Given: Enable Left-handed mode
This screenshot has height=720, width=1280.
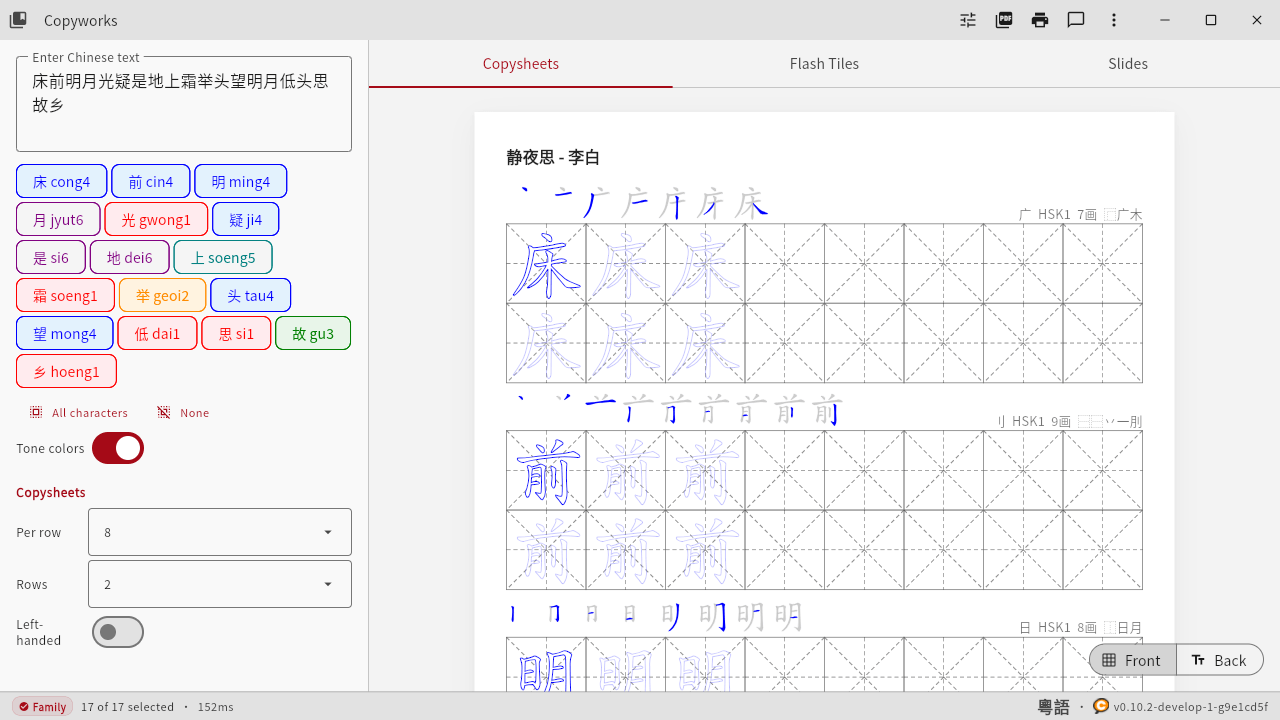Looking at the screenshot, I should coord(117,631).
